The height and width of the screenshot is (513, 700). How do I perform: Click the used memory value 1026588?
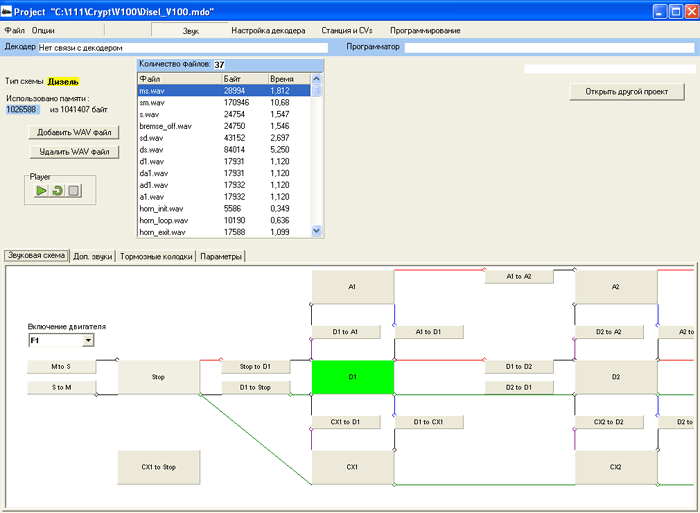pyautogui.click(x=22, y=109)
